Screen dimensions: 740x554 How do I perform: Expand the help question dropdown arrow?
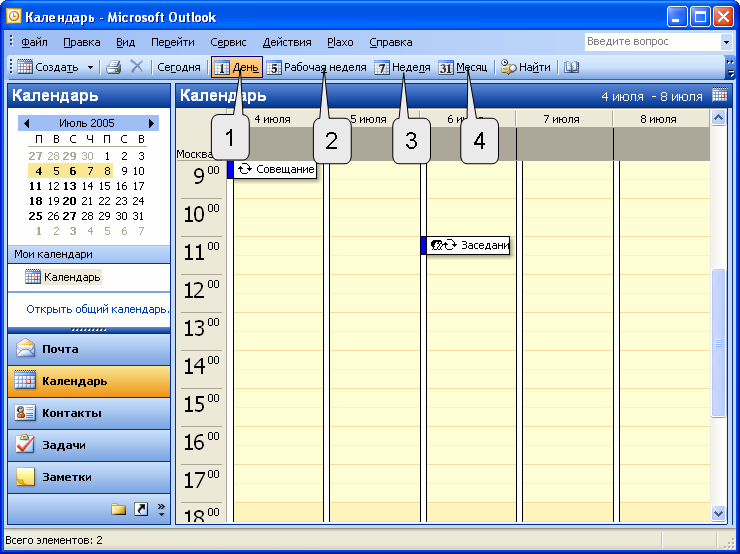point(726,42)
